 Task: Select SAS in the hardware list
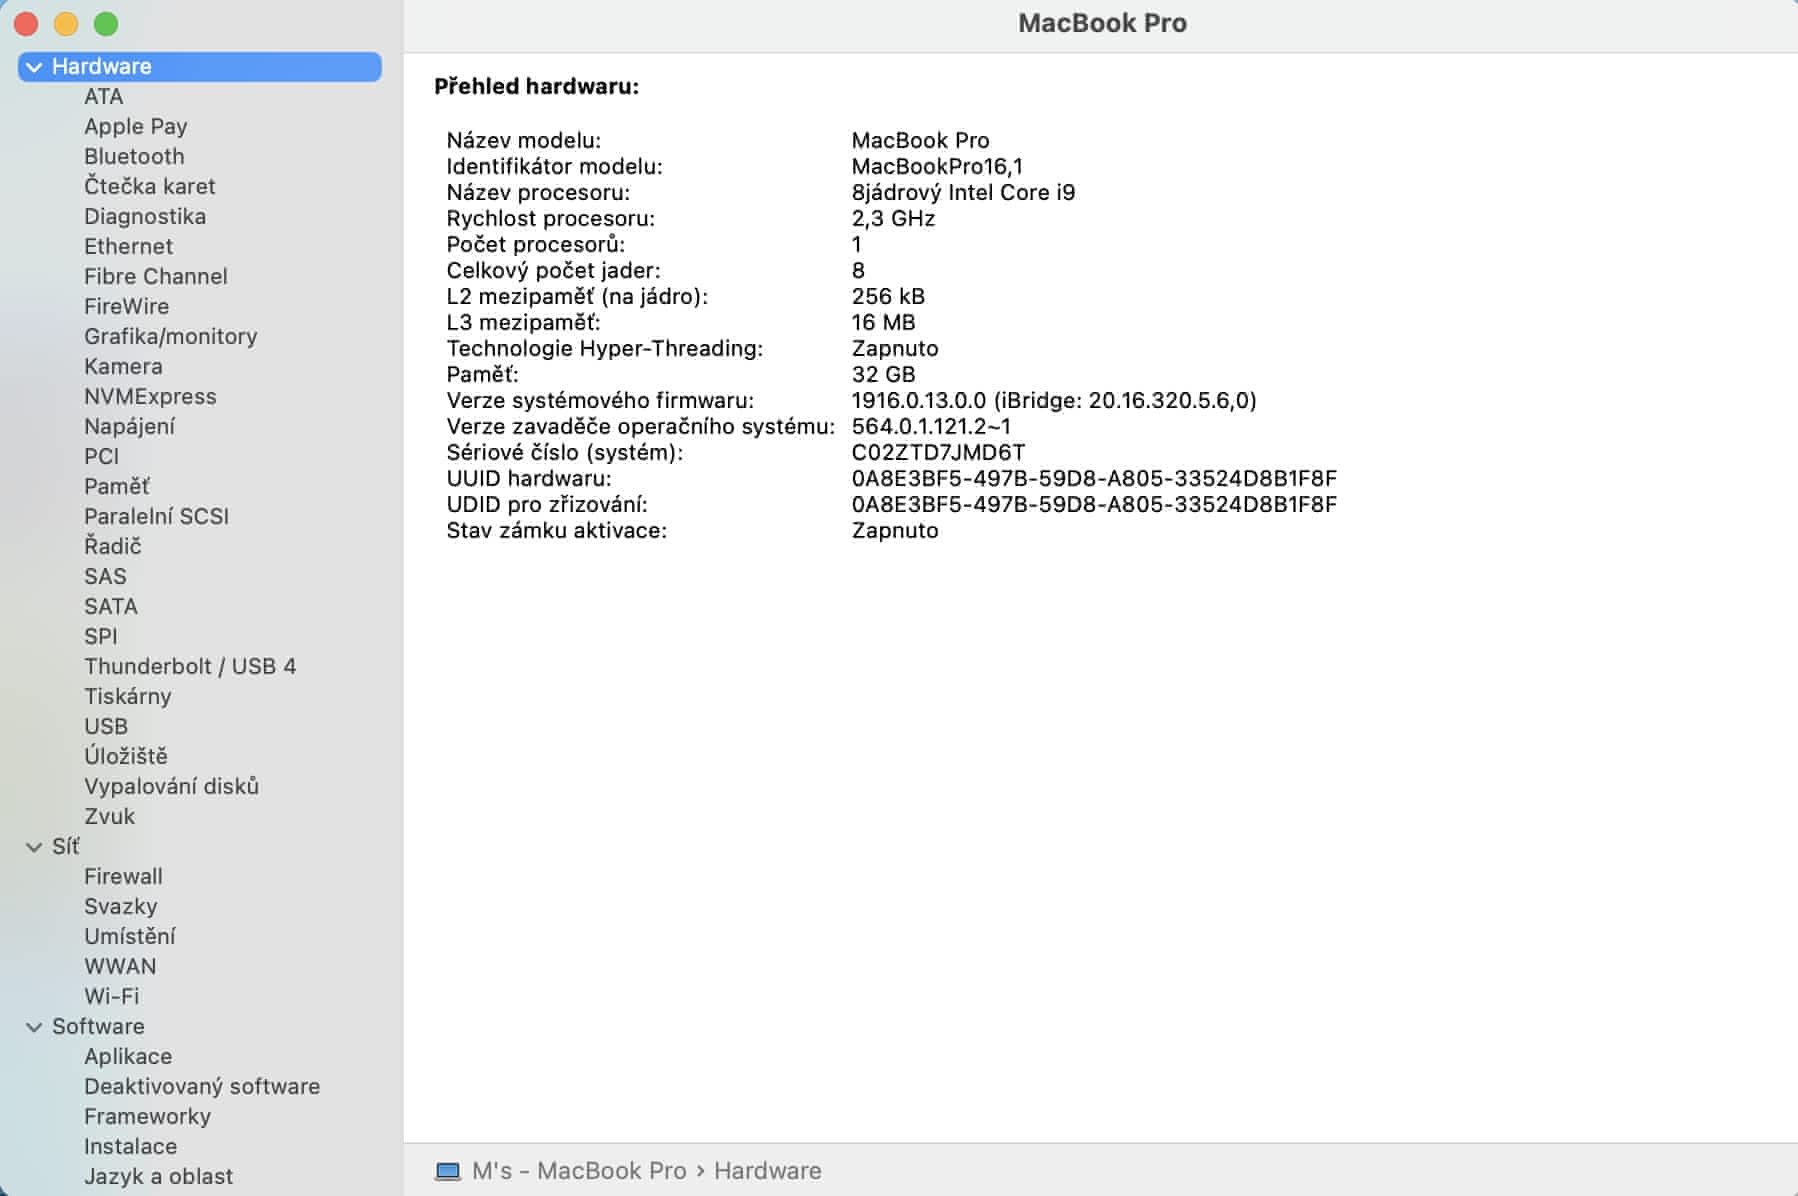pyautogui.click(x=105, y=577)
